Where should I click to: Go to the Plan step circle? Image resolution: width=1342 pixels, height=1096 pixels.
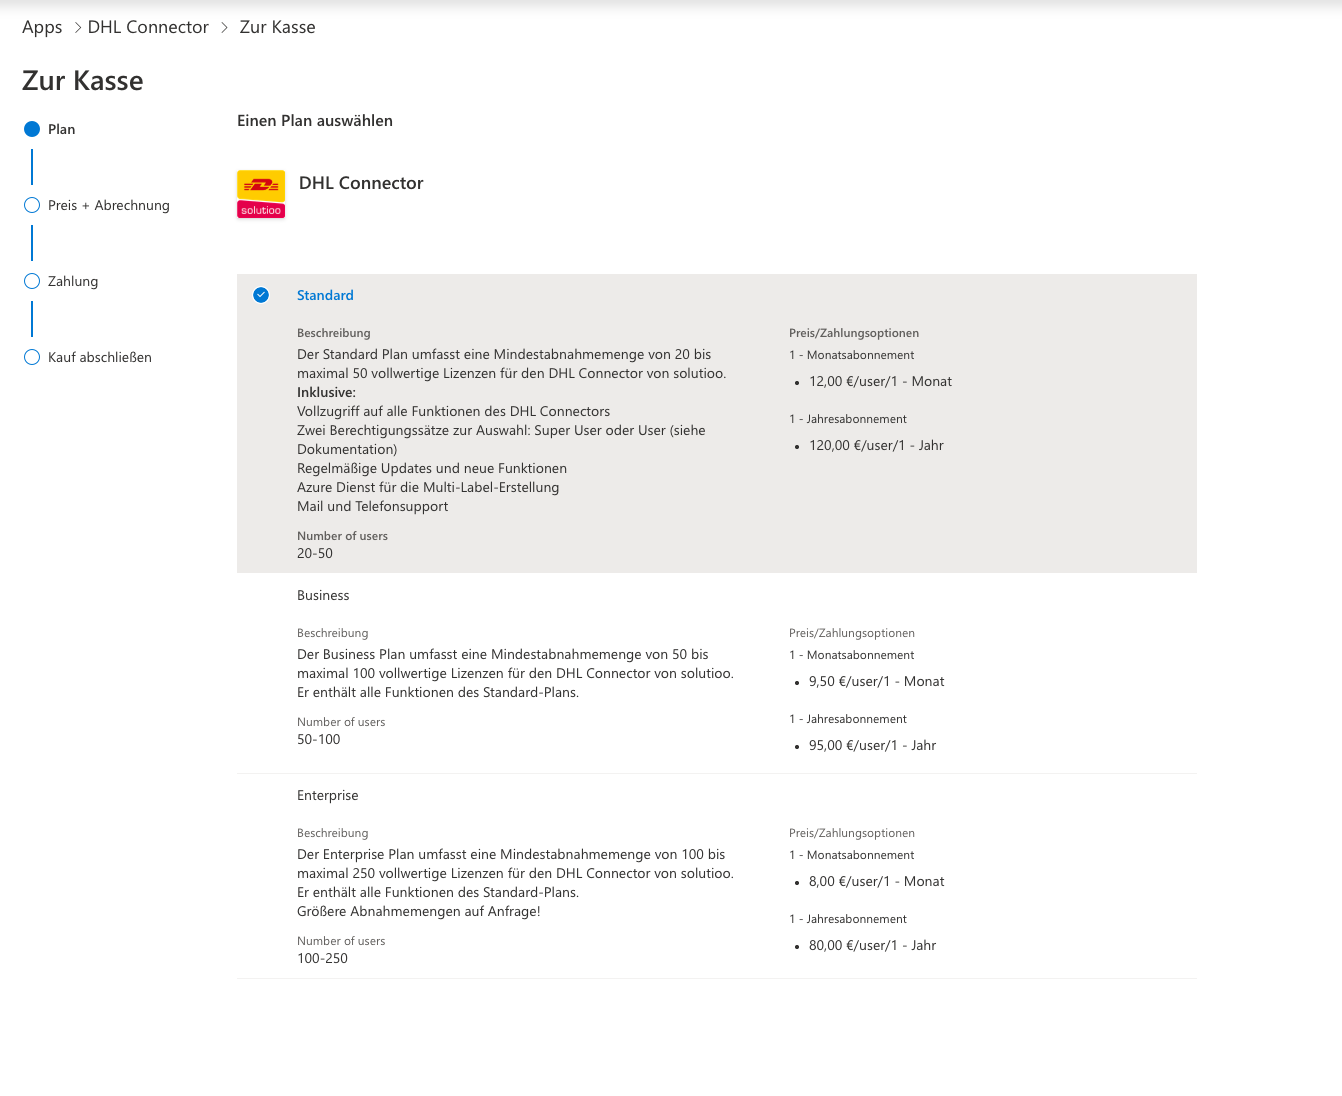coord(32,129)
